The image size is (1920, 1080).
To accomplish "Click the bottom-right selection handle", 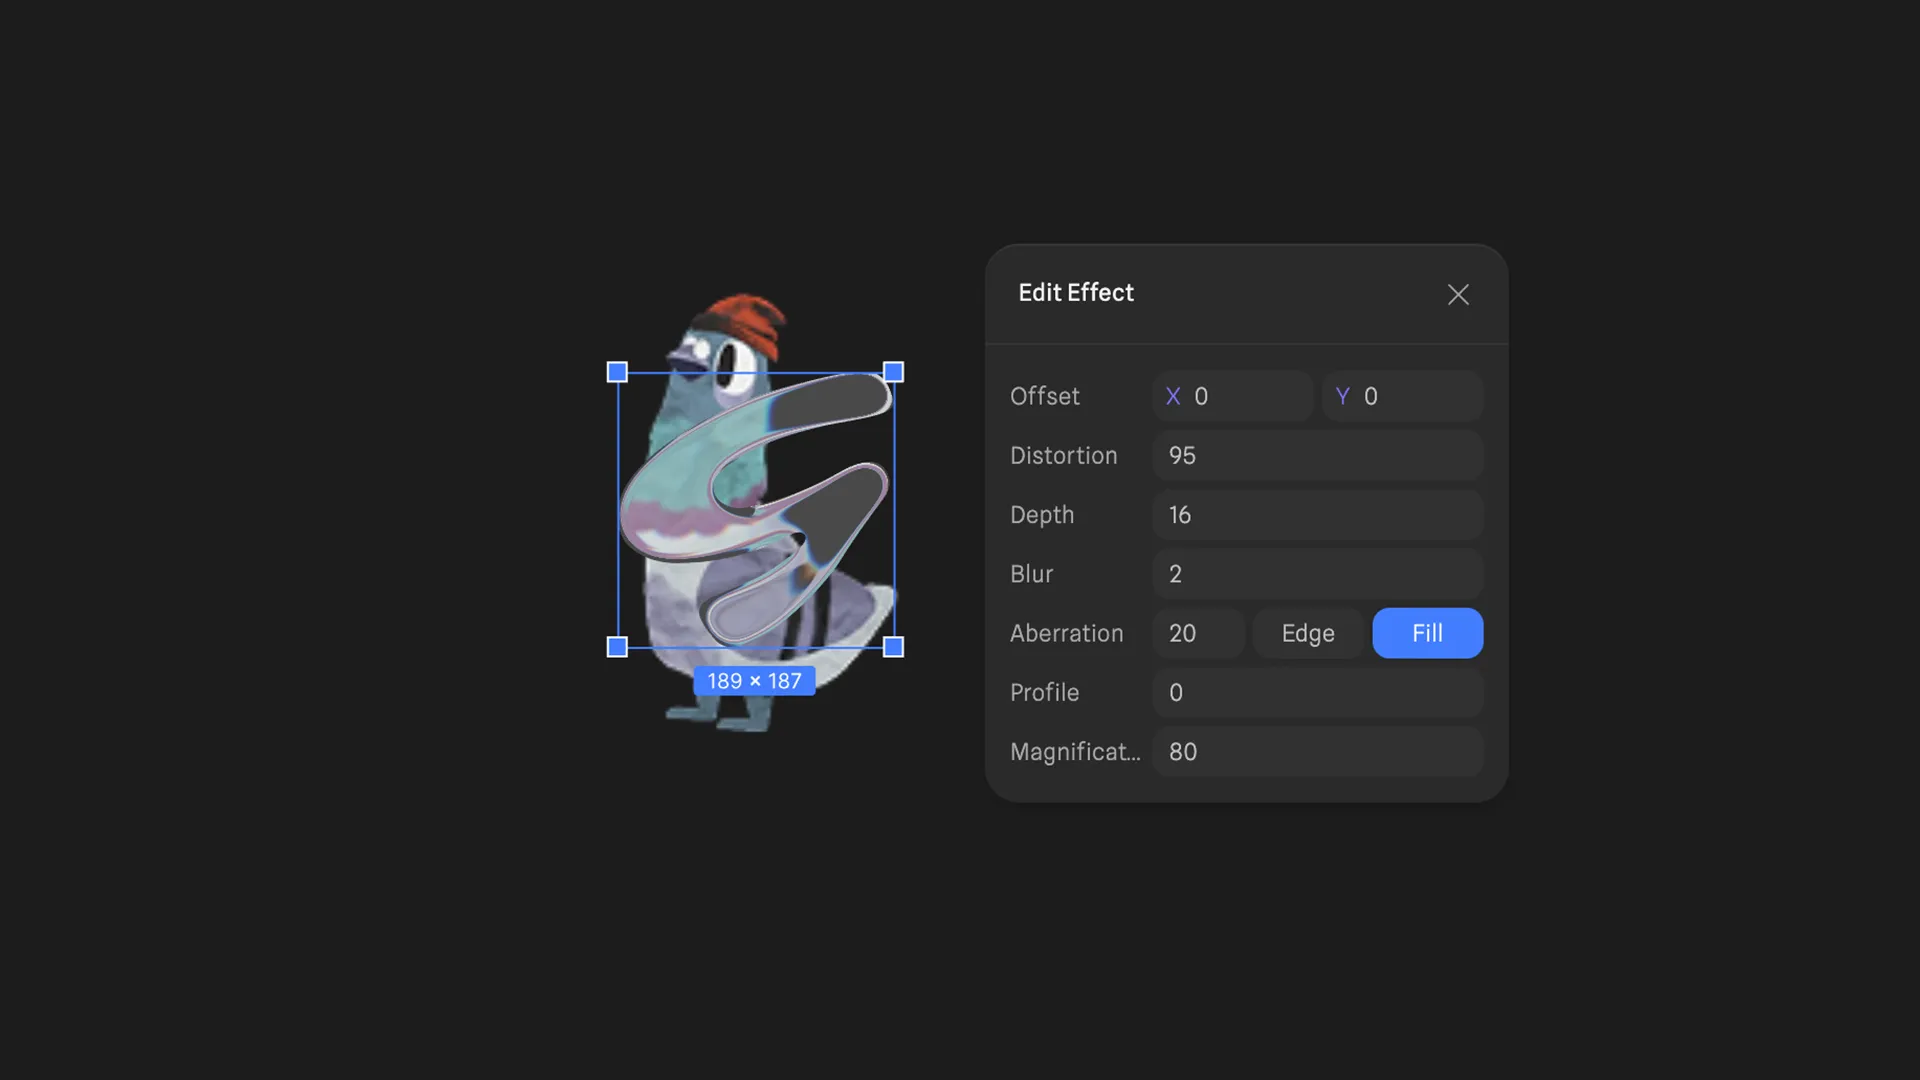I will pyautogui.click(x=894, y=647).
